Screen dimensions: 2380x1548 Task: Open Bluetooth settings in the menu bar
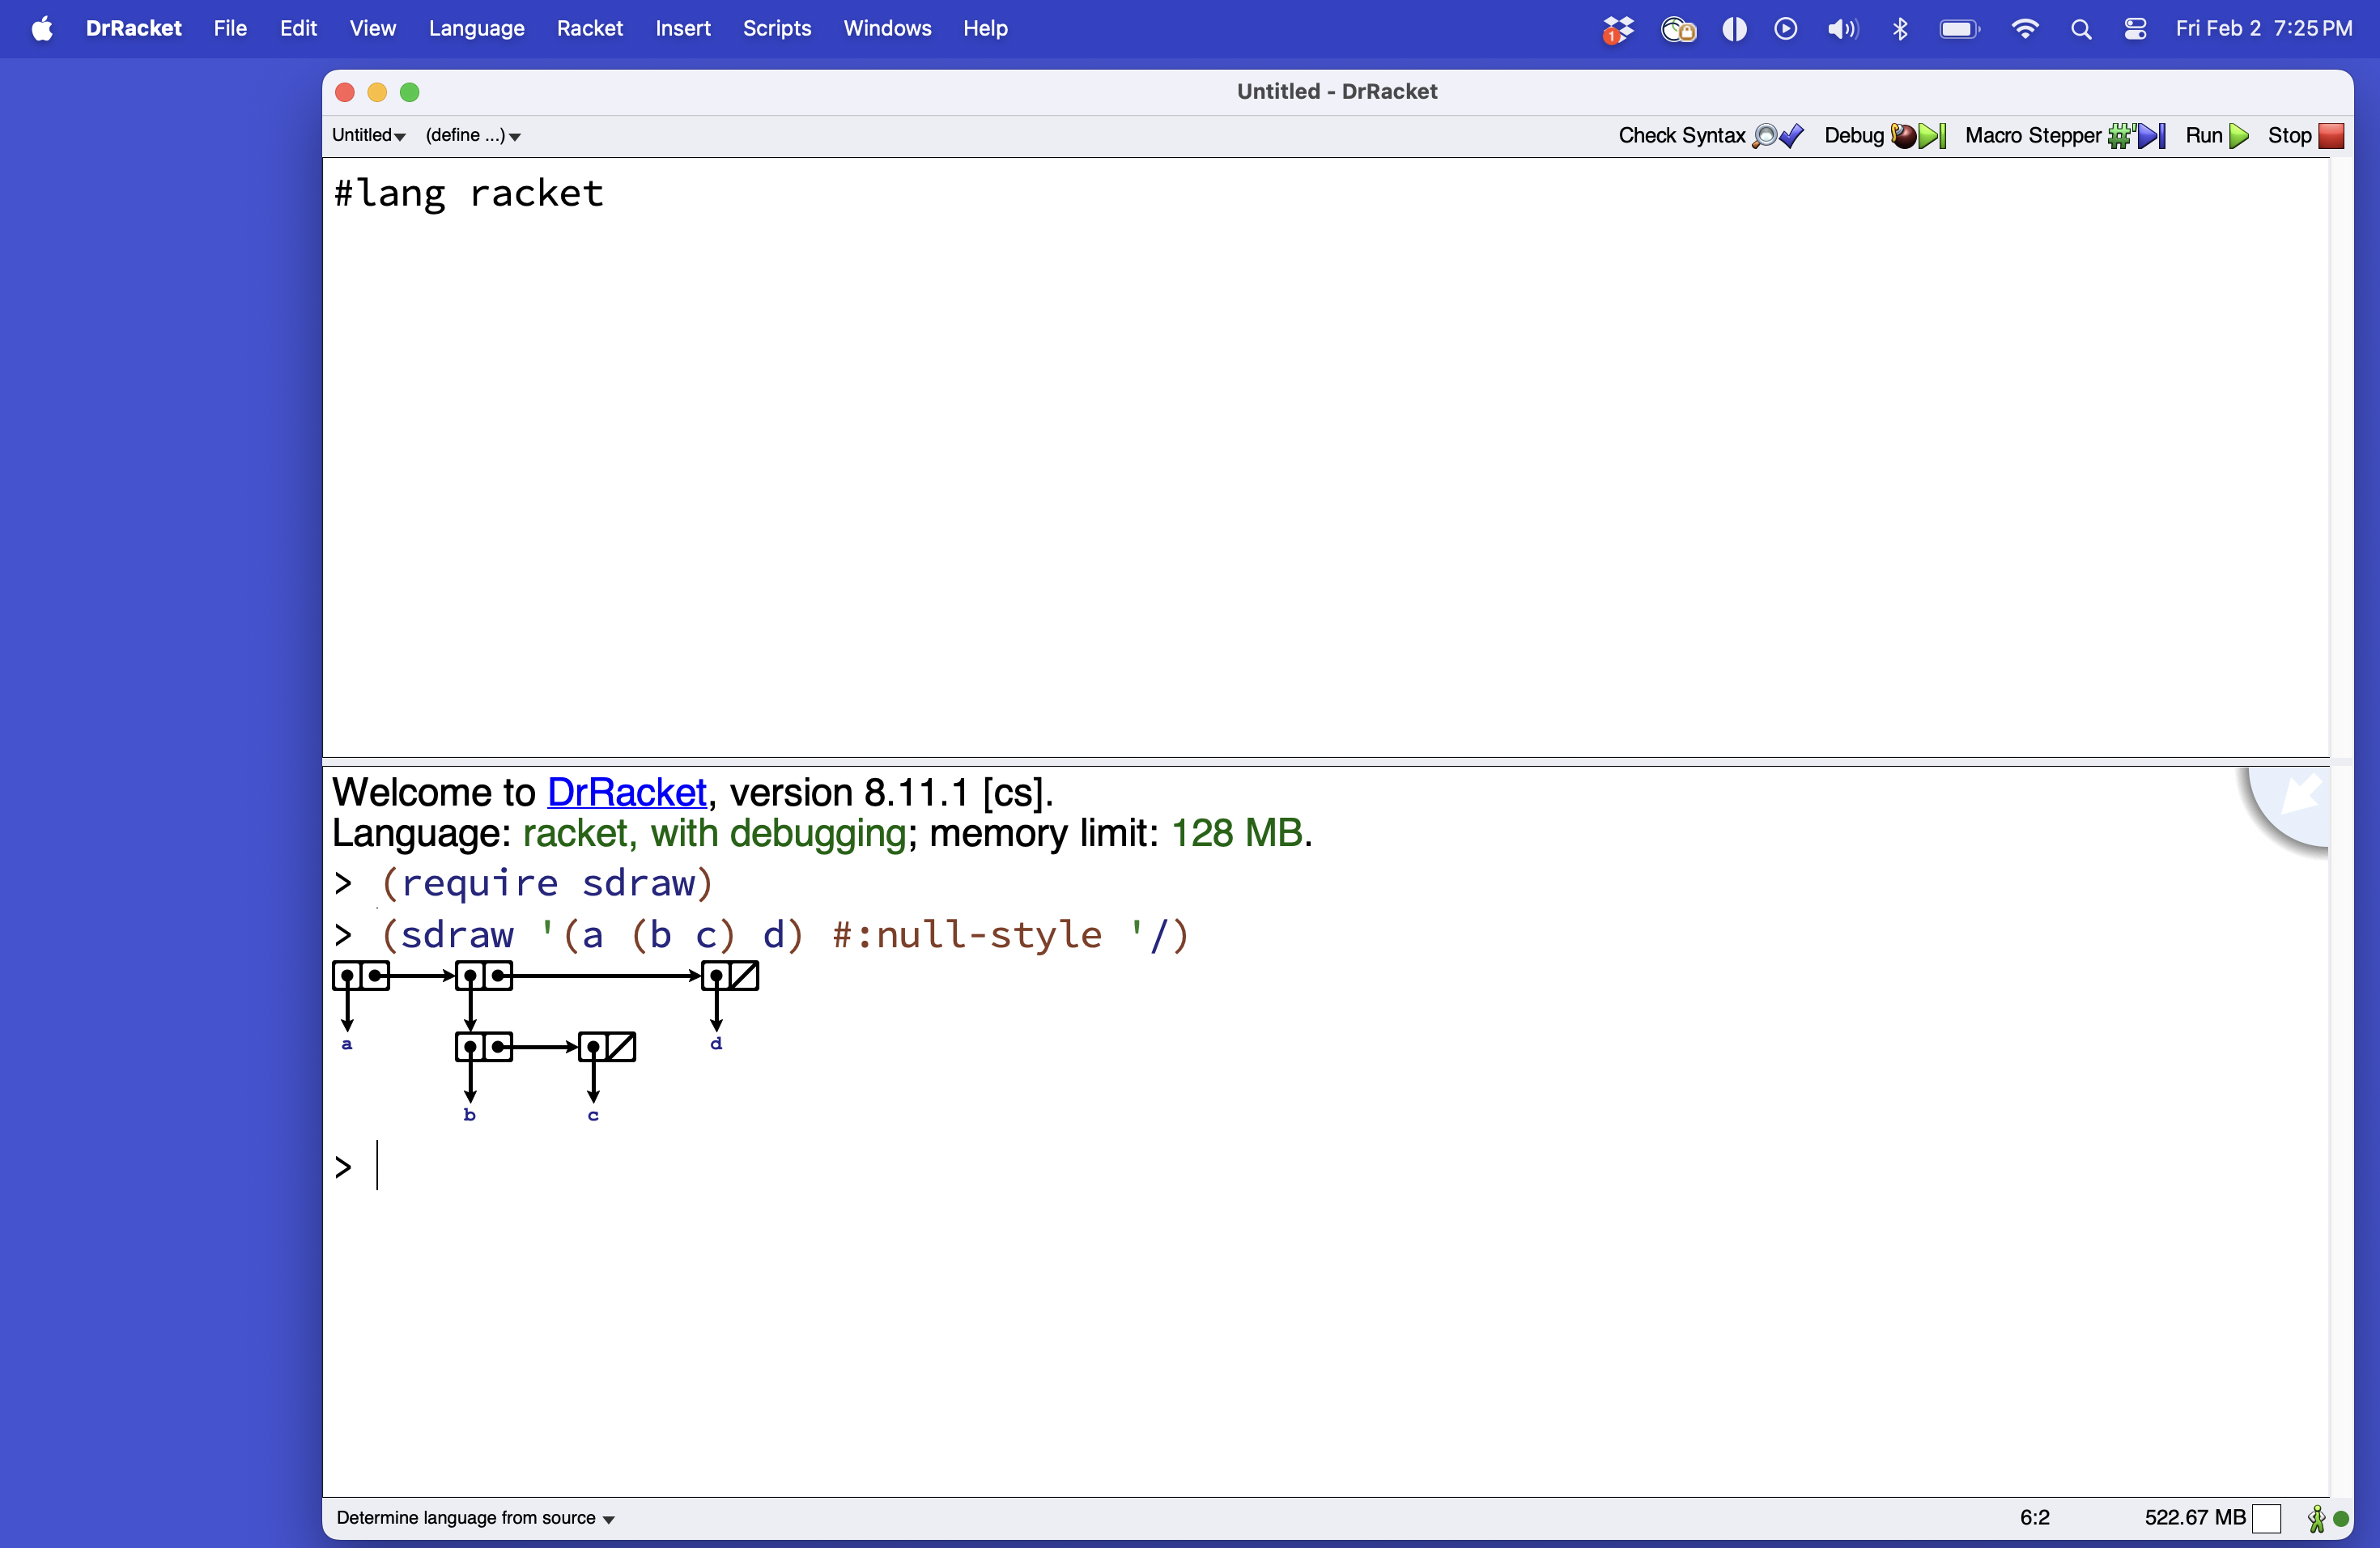tap(1900, 29)
